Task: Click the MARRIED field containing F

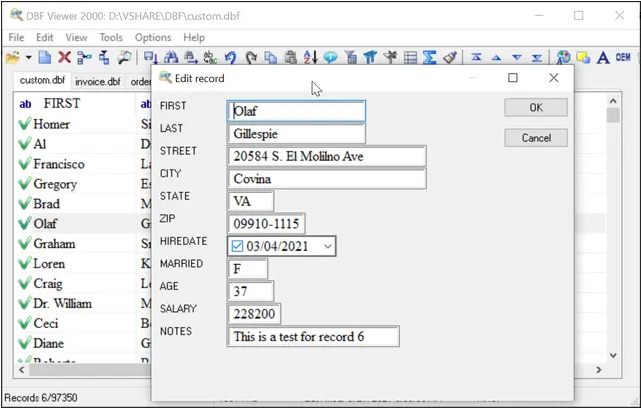Action: [247, 269]
